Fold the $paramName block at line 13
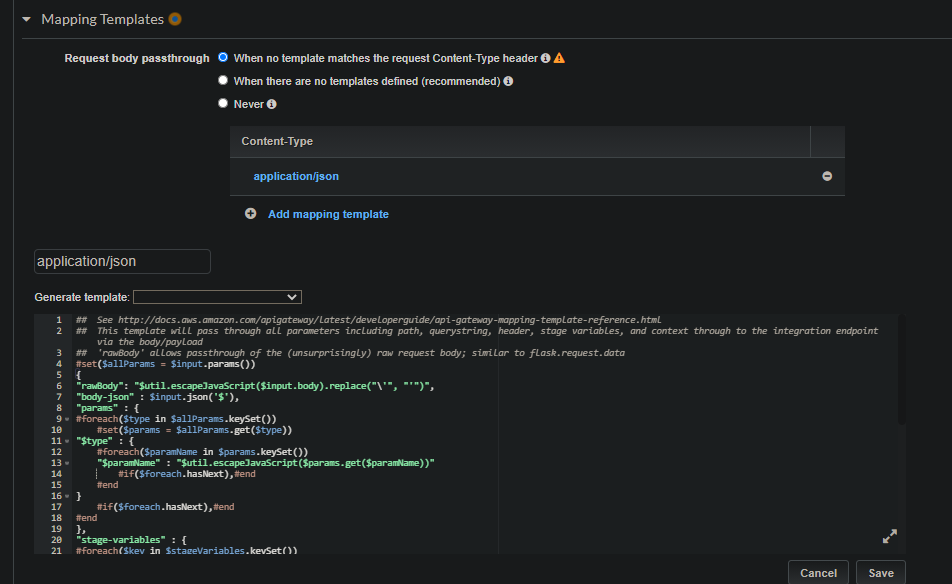This screenshot has height=584, width=952. (x=67, y=463)
